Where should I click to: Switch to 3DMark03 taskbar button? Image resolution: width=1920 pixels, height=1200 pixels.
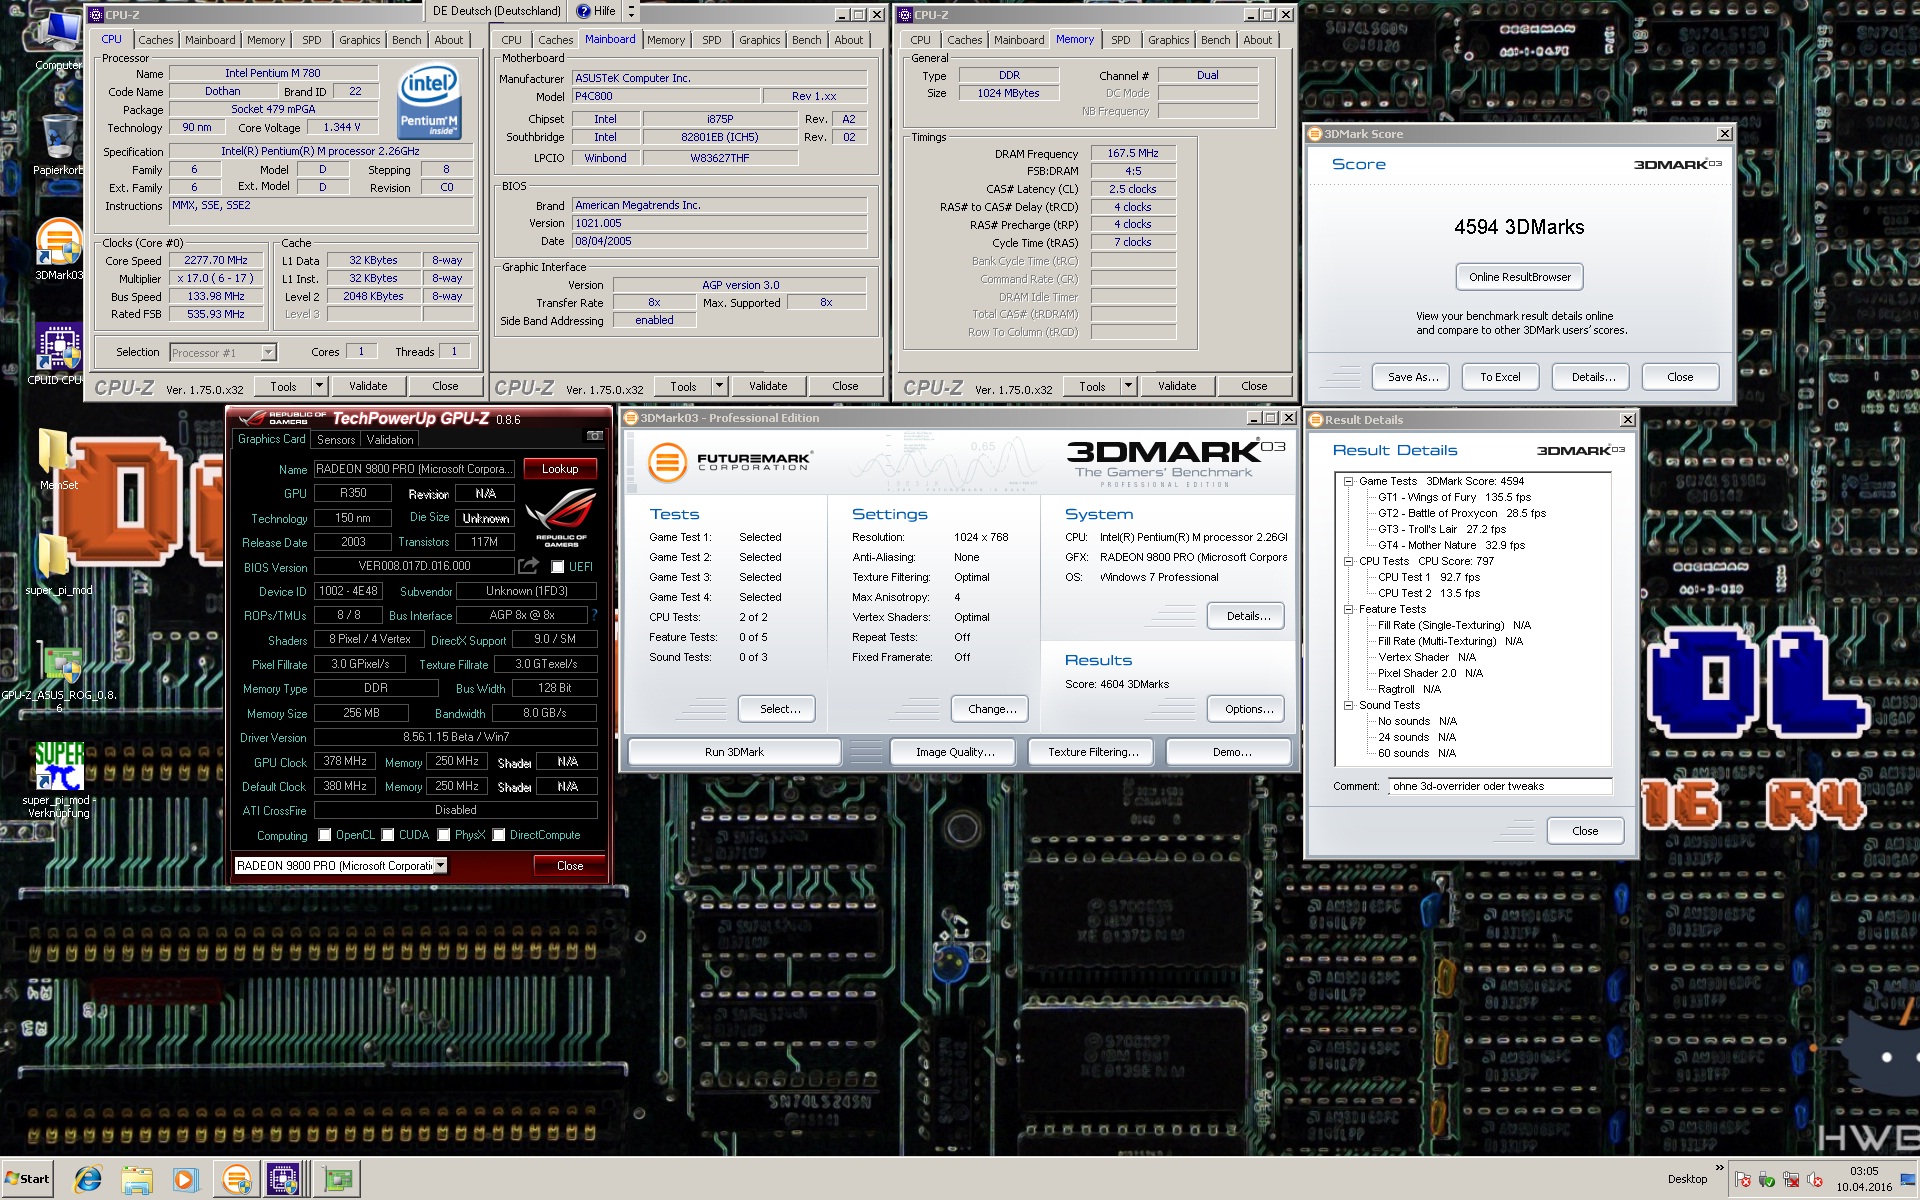point(236,1180)
